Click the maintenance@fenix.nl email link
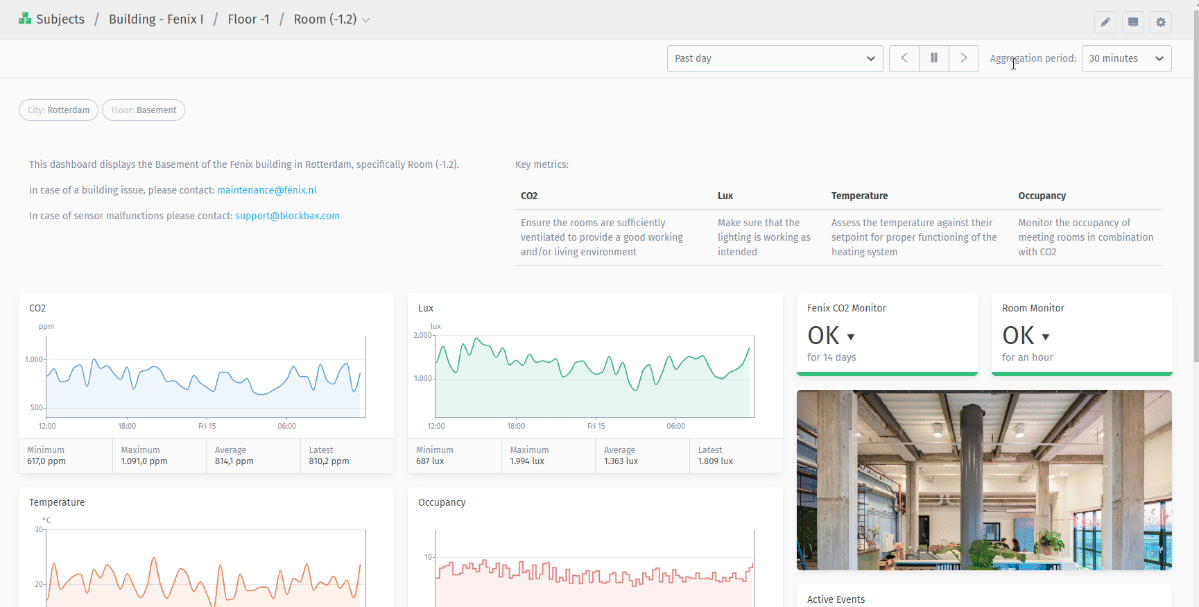This screenshot has width=1199, height=607. pos(266,190)
